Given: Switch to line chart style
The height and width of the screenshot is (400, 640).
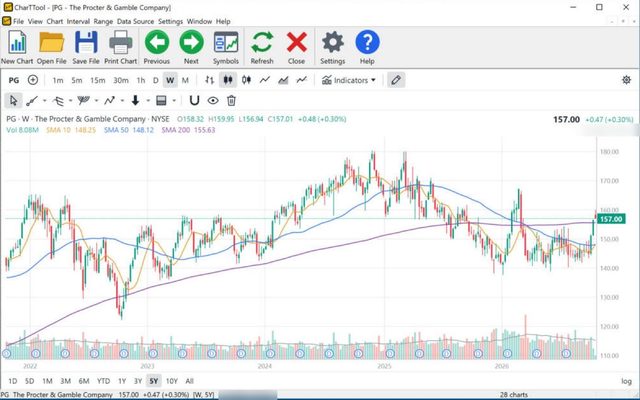Looking at the screenshot, I should tap(264, 80).
